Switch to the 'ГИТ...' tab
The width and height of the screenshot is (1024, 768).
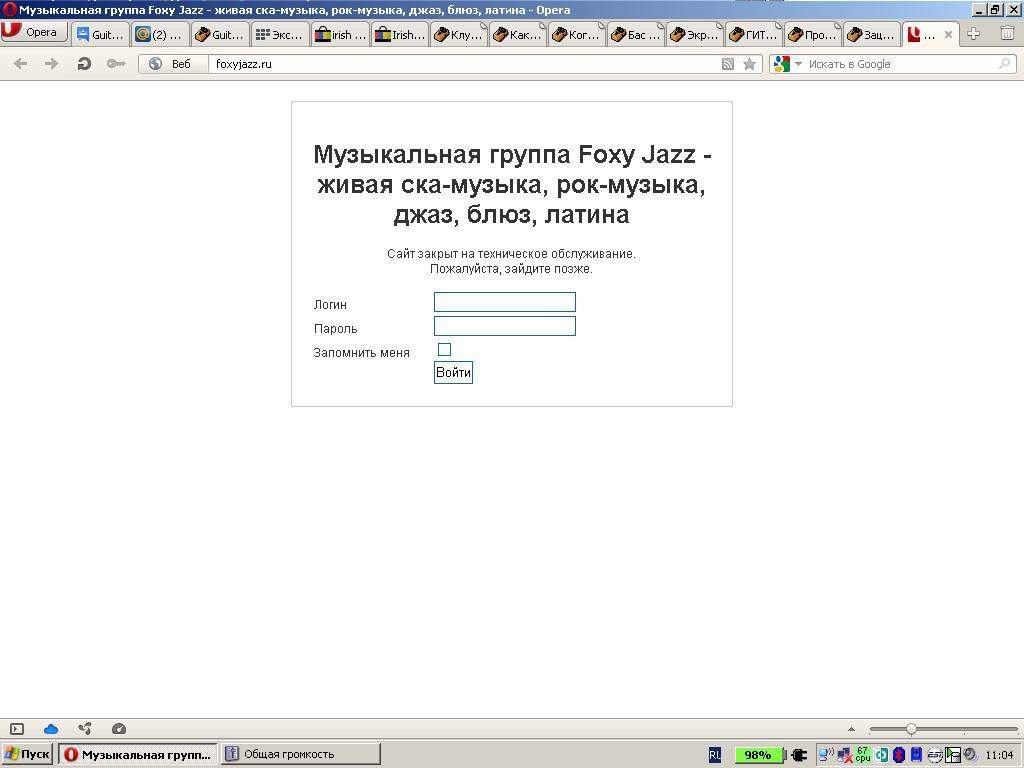pos(753,34)
